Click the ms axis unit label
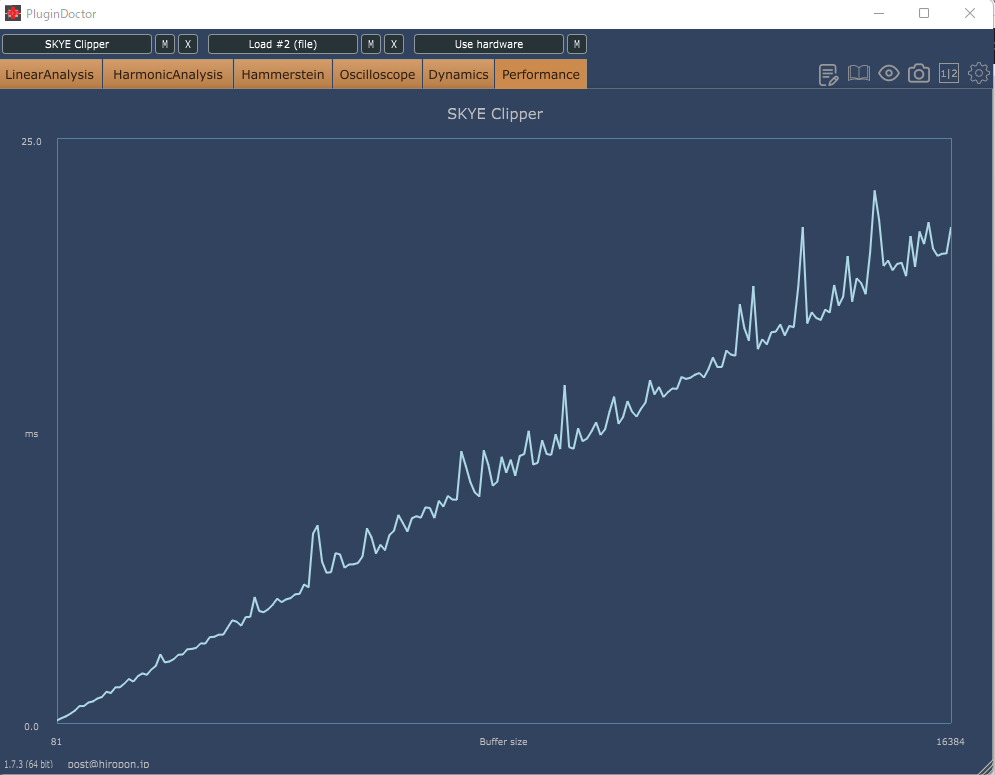This screenshot has height=775, width=995. [x=31, y=434]
